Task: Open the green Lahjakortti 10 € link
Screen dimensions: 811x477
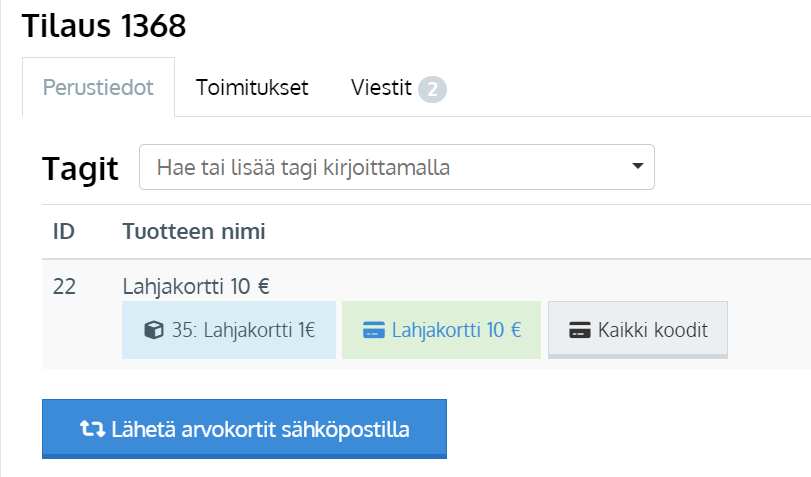Action: [x=456, y=330]
